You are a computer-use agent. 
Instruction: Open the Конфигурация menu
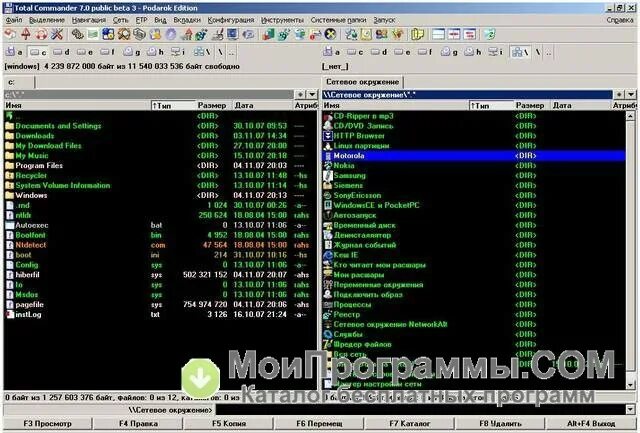tap(231, 20)
